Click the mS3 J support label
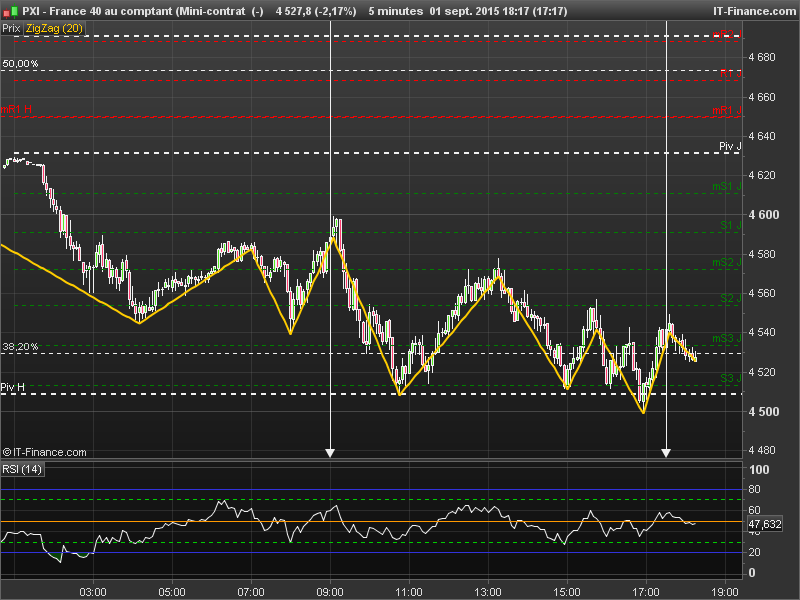 727,338
